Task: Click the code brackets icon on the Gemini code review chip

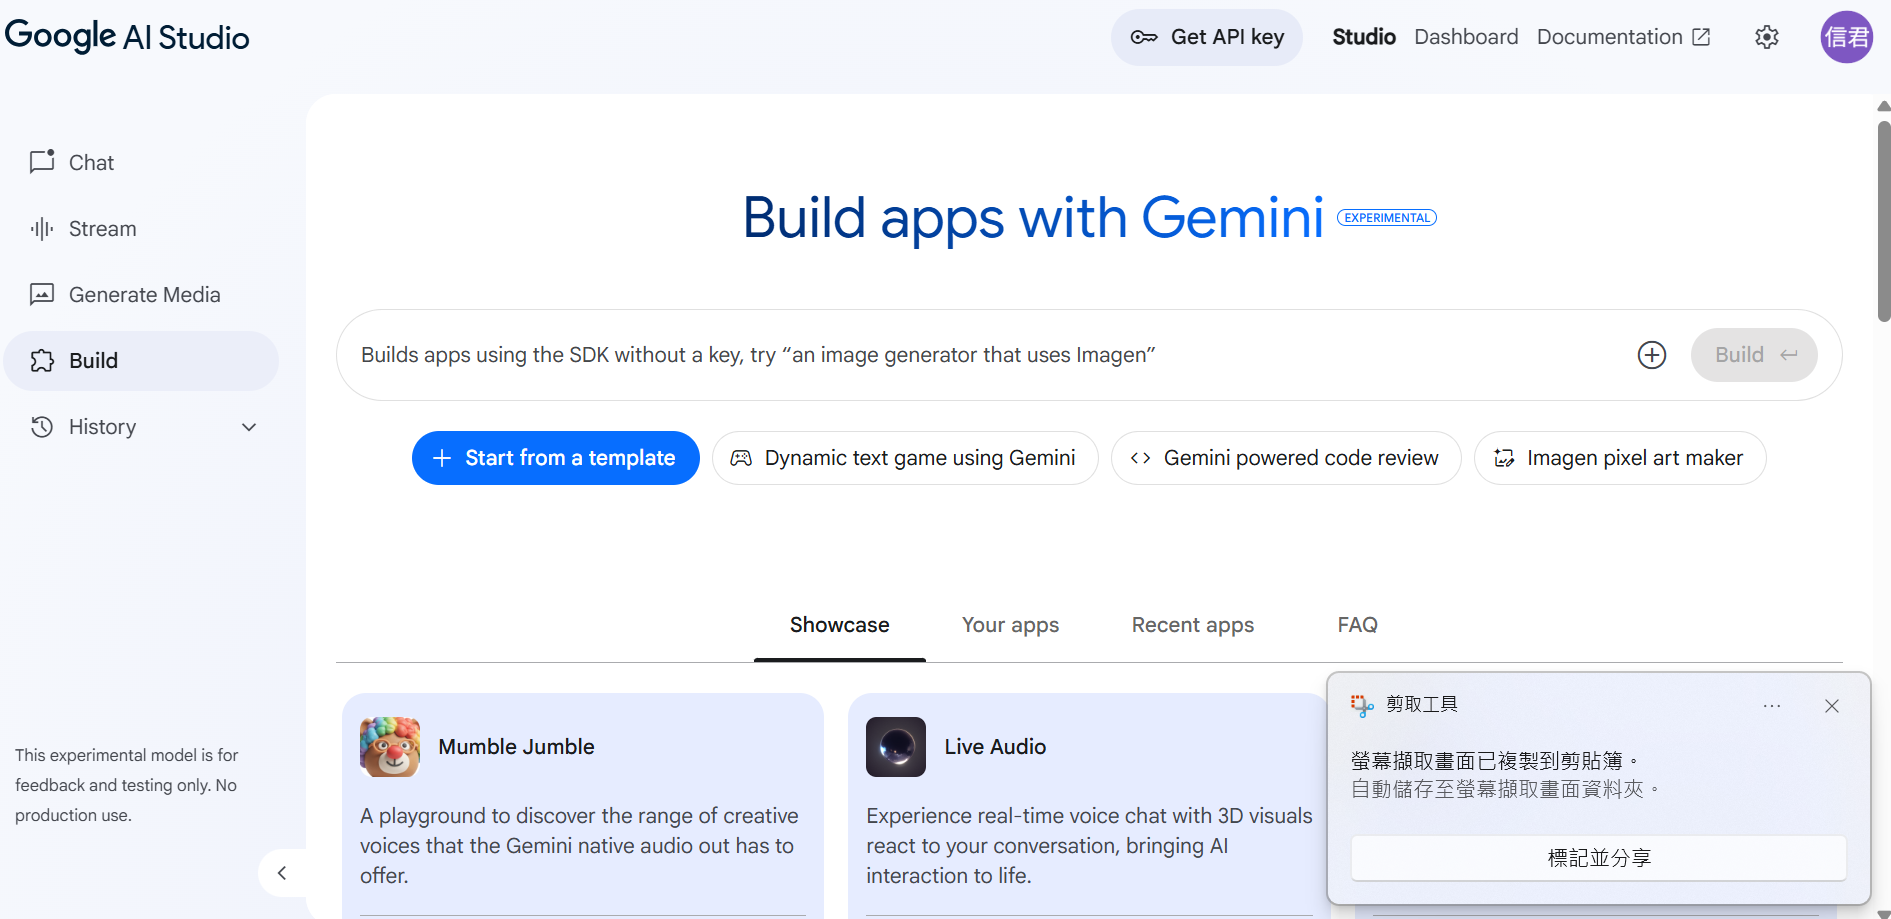Action: (1140, 458)
